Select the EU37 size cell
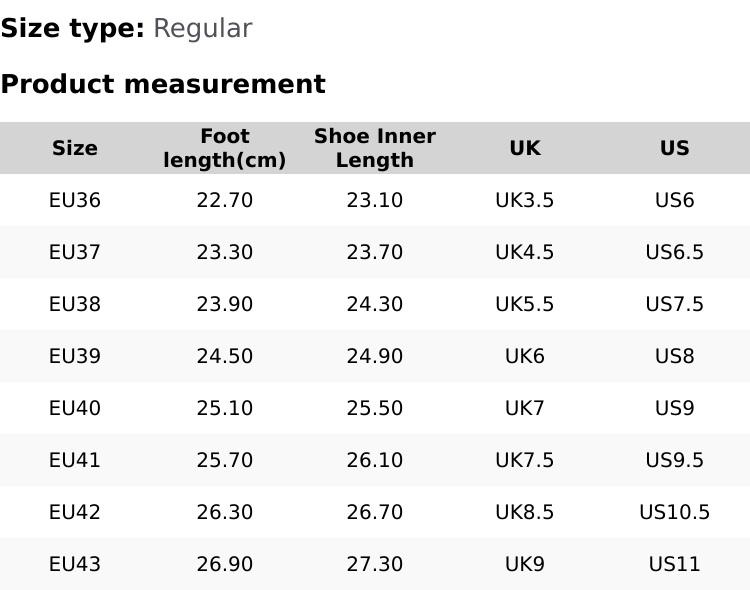The height and width of the screenshot is (590, 750). tap(75, 252)
